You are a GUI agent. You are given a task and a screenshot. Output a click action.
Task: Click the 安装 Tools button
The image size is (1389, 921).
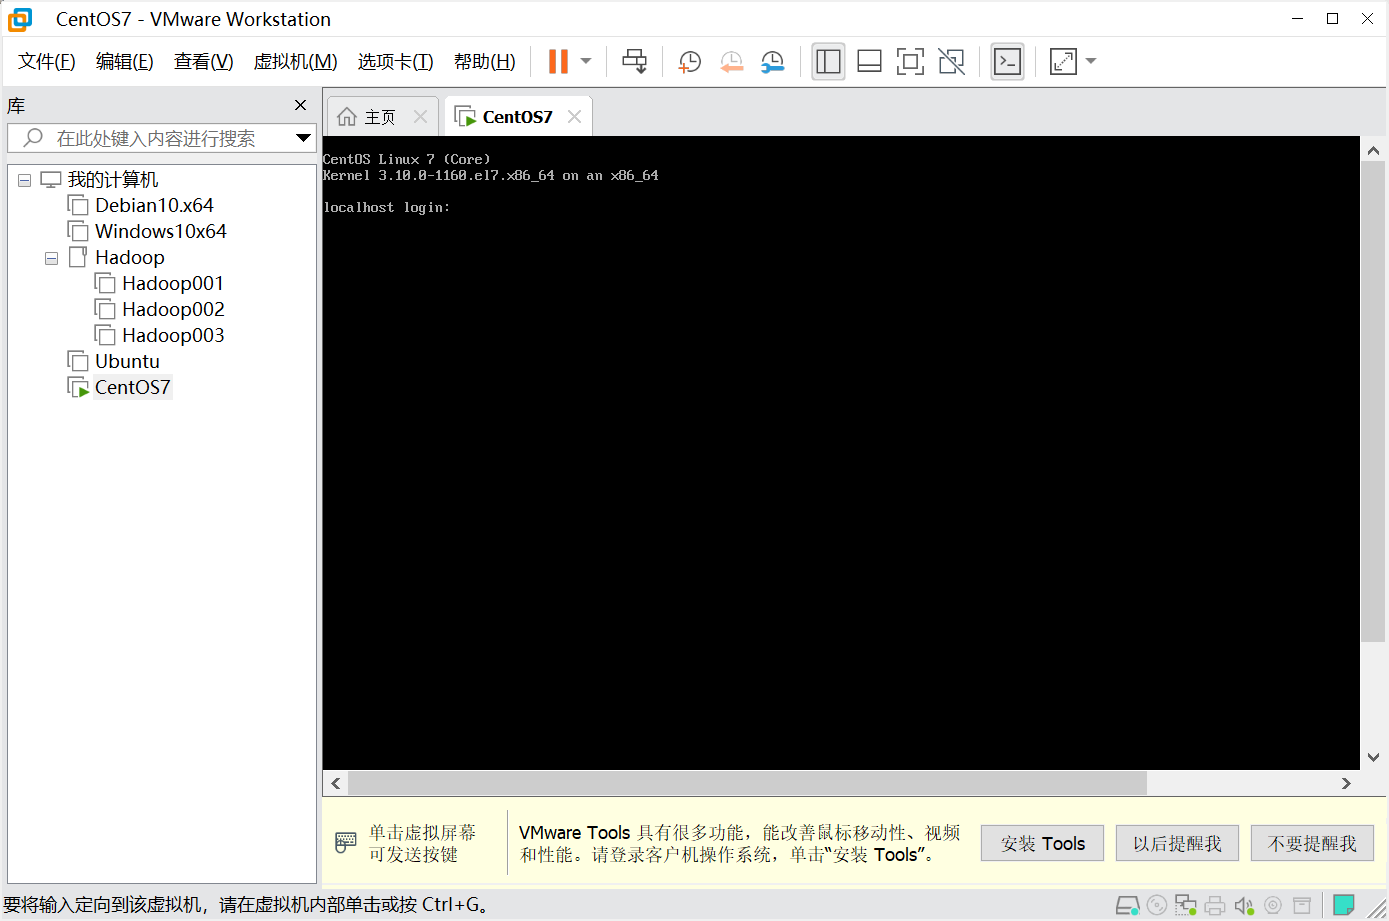point(1042,843)
